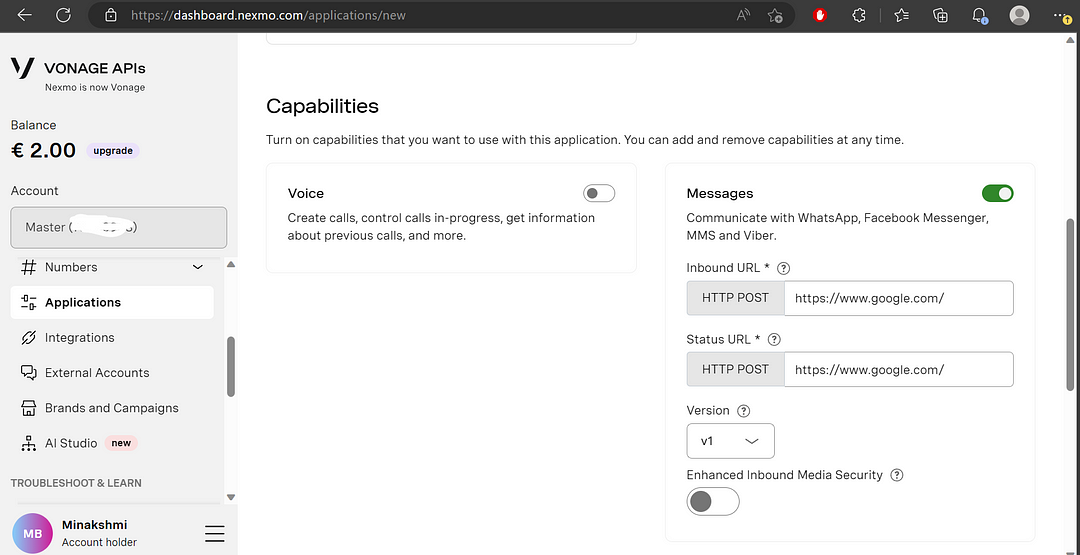The width and height of the screenshot is (1080, 555).
Task: Open browser Extensions puzzle icon
Action: click(x=859, y=14)
